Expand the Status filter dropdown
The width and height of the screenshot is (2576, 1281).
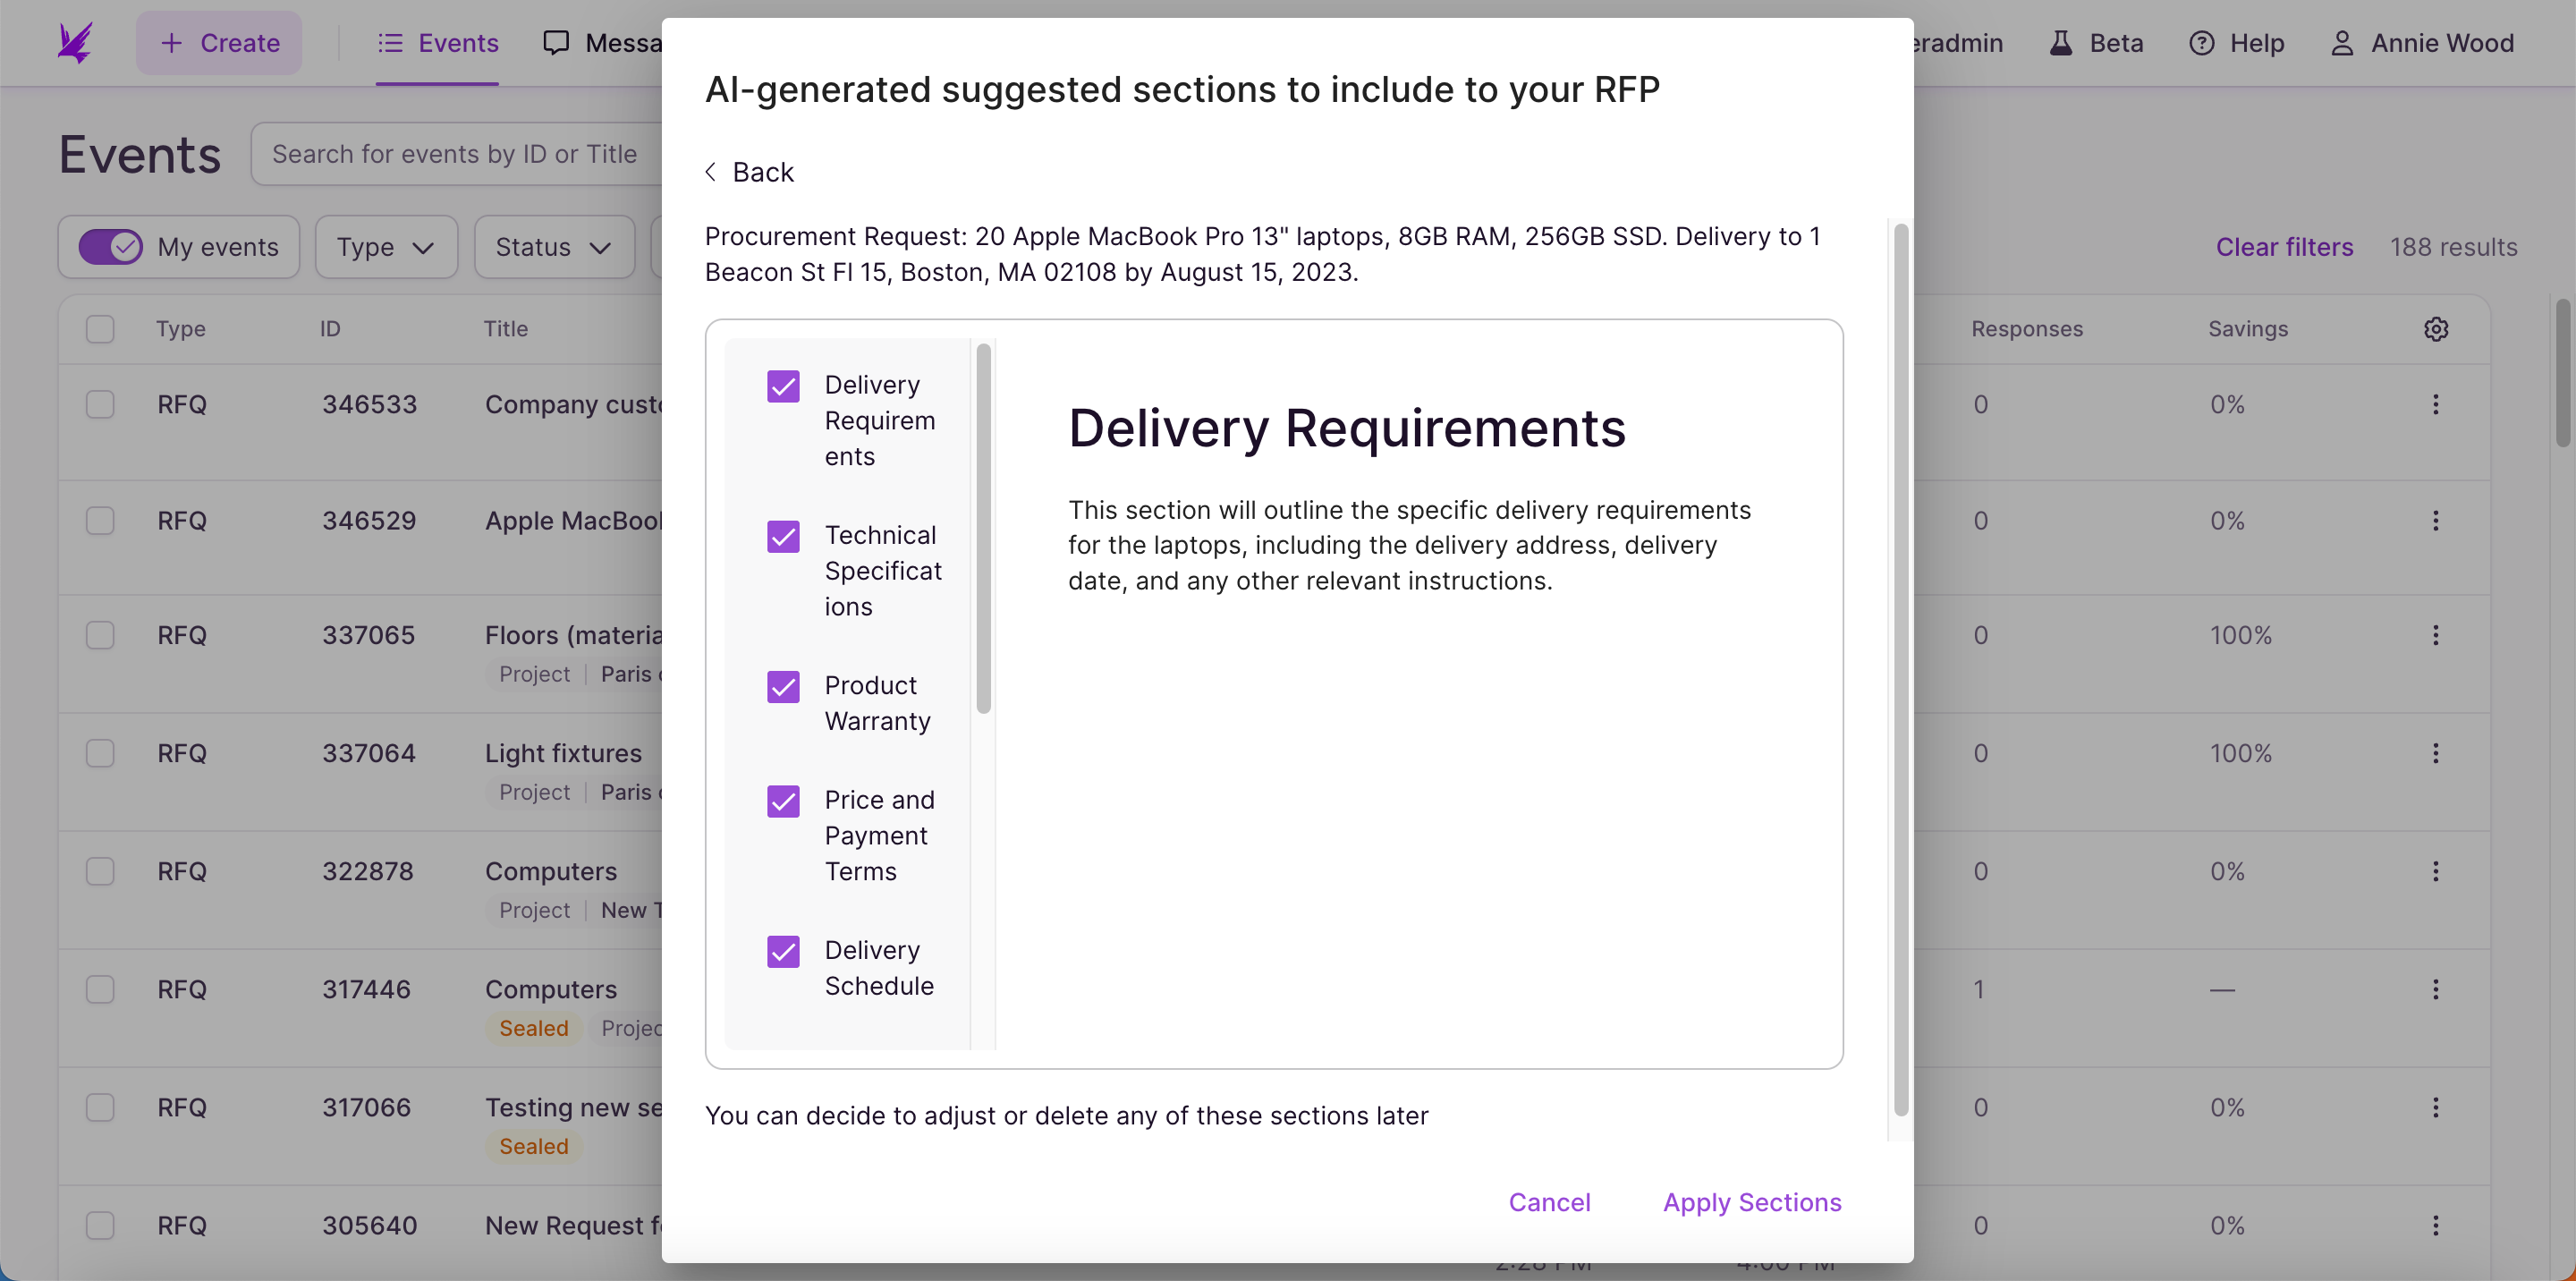(x=554, y=247)
